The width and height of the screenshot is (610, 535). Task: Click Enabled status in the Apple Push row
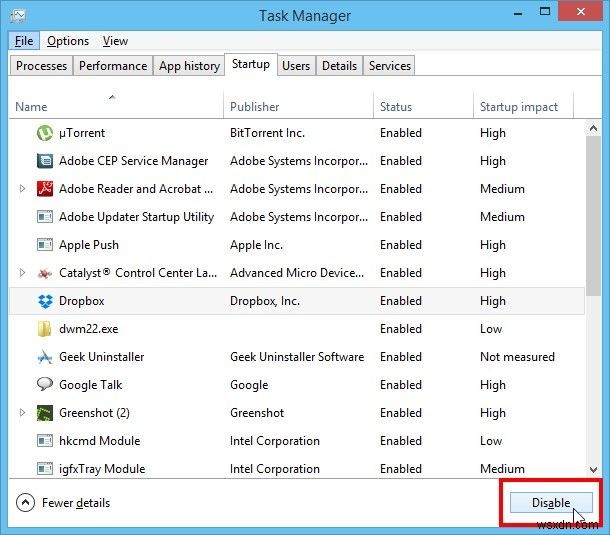401,245
